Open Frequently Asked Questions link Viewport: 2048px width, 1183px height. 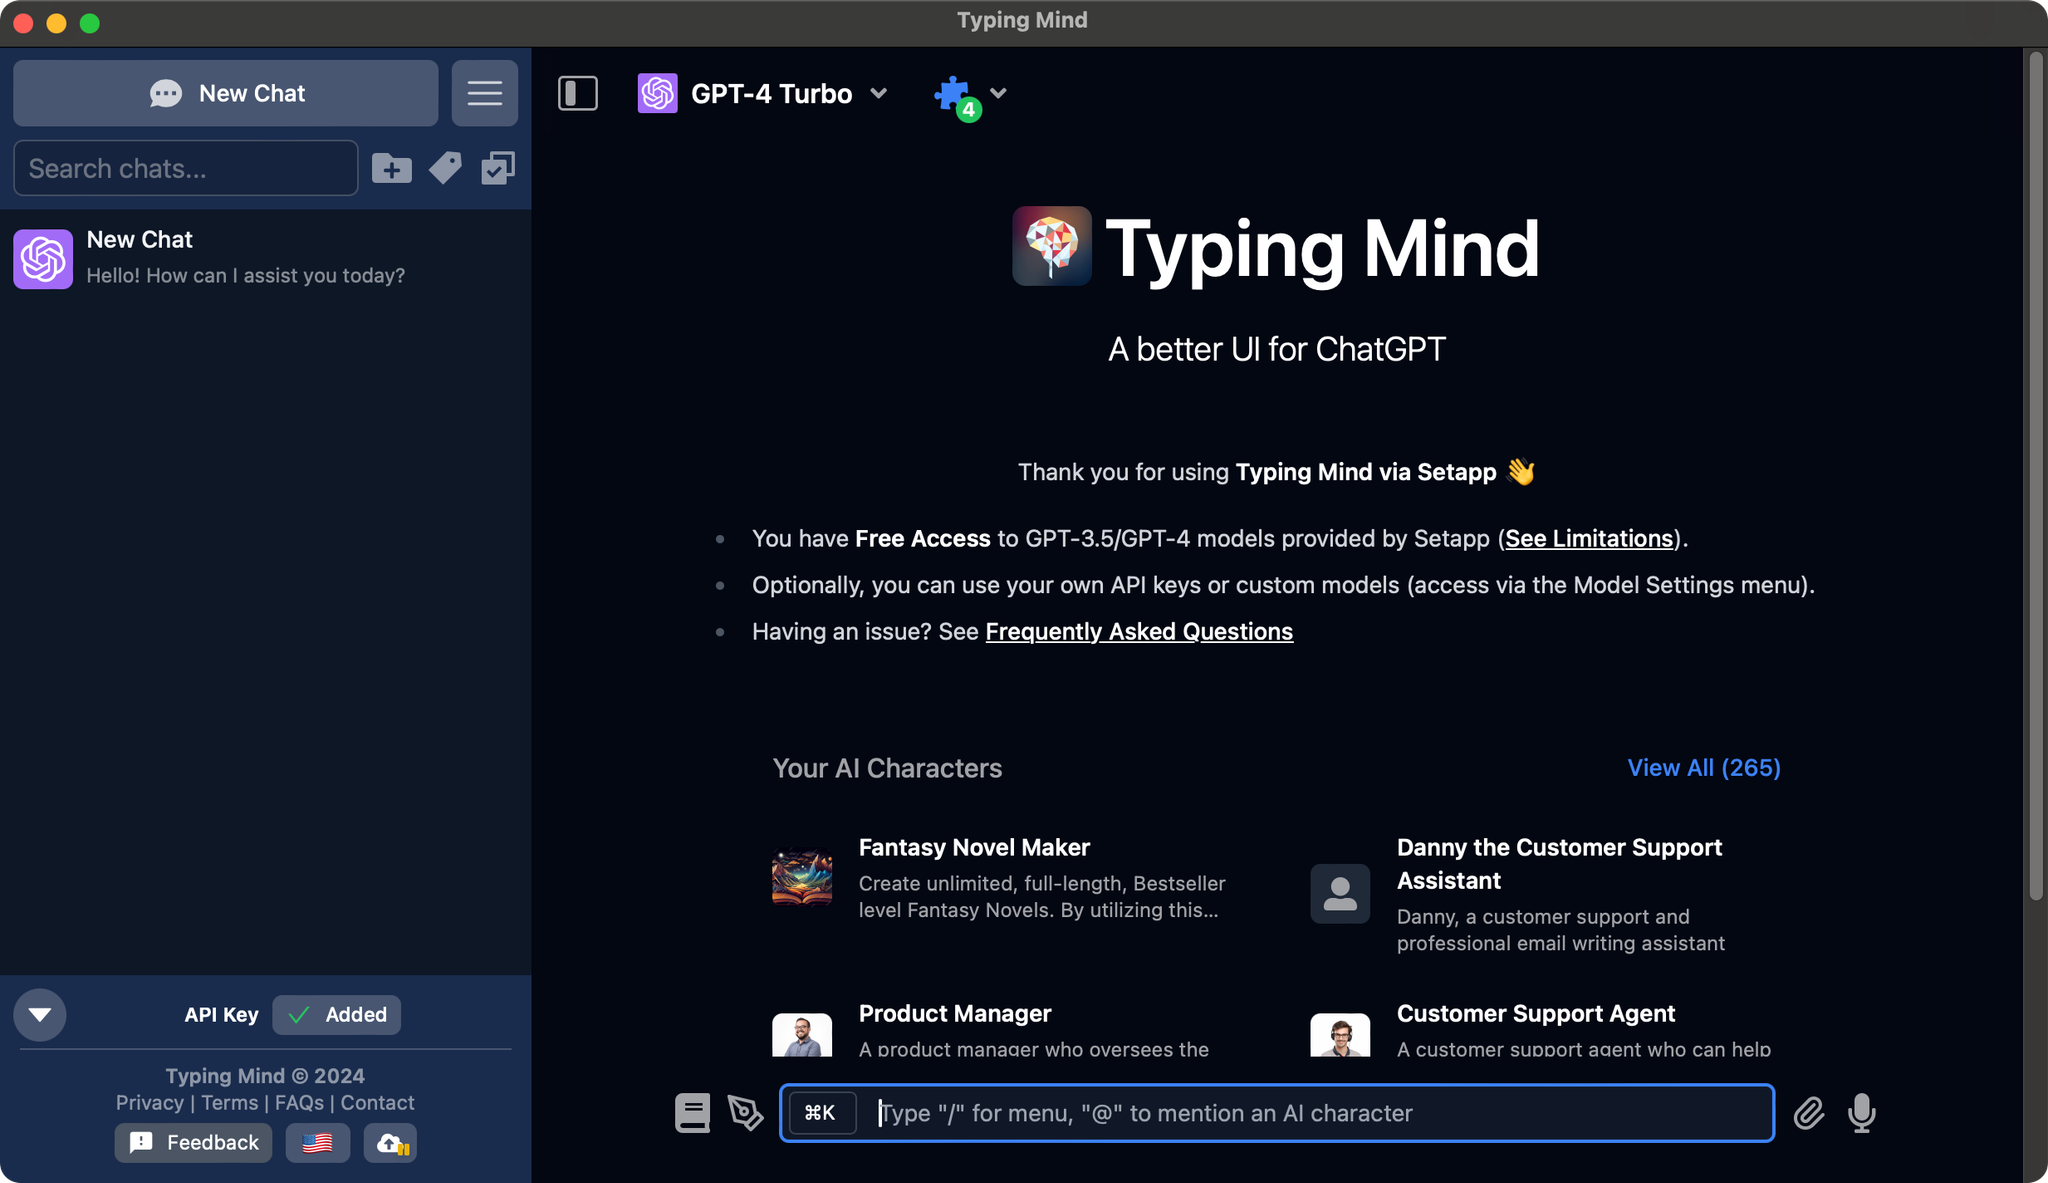1139,631
